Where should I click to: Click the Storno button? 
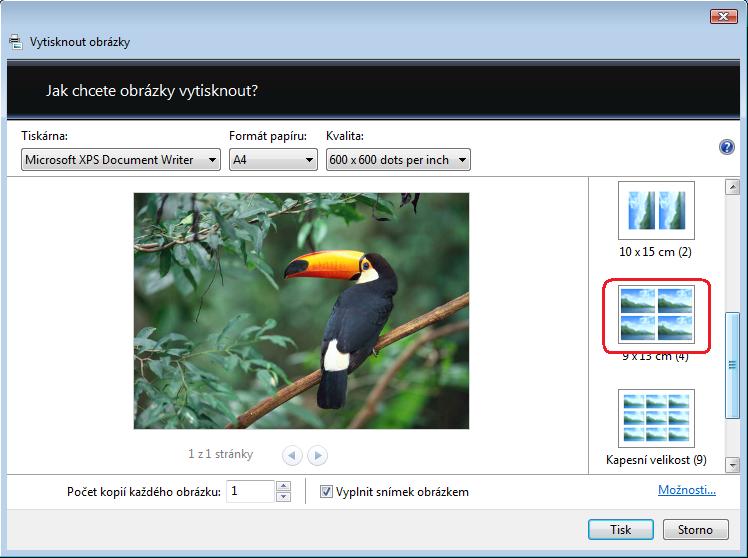tap(696, 529)
